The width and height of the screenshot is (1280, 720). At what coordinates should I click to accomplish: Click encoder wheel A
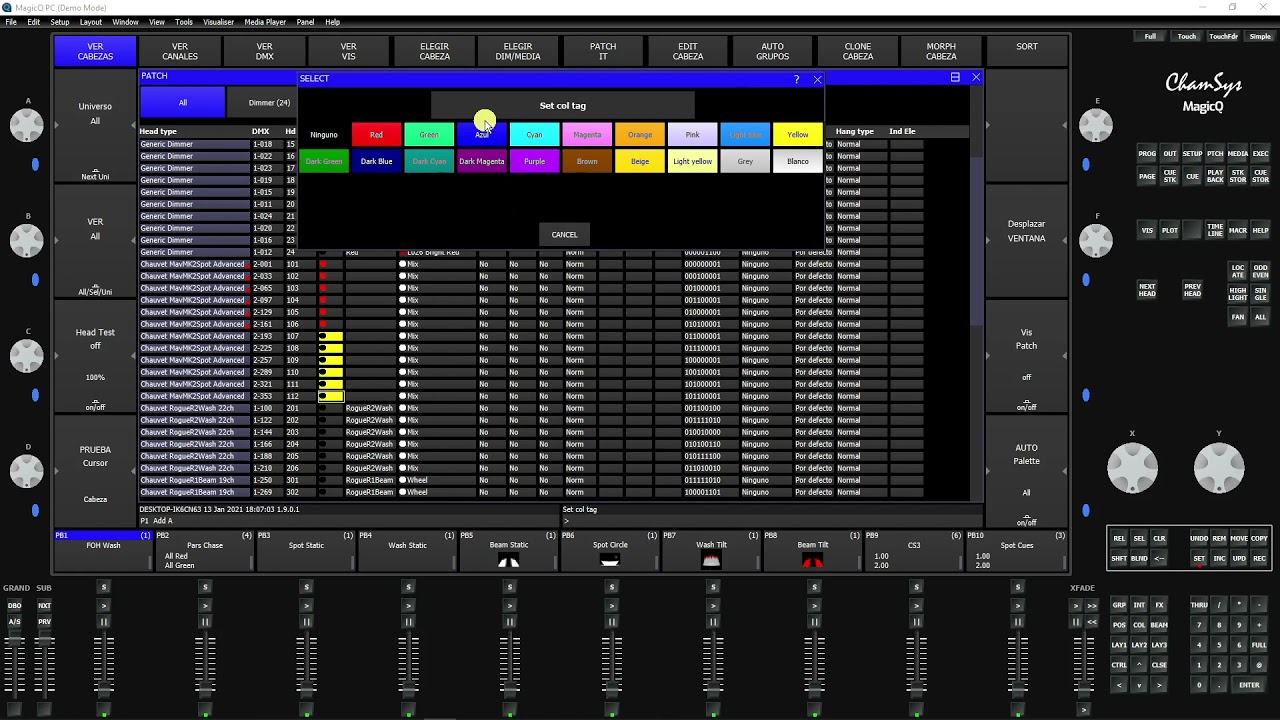tap(27, 125)
